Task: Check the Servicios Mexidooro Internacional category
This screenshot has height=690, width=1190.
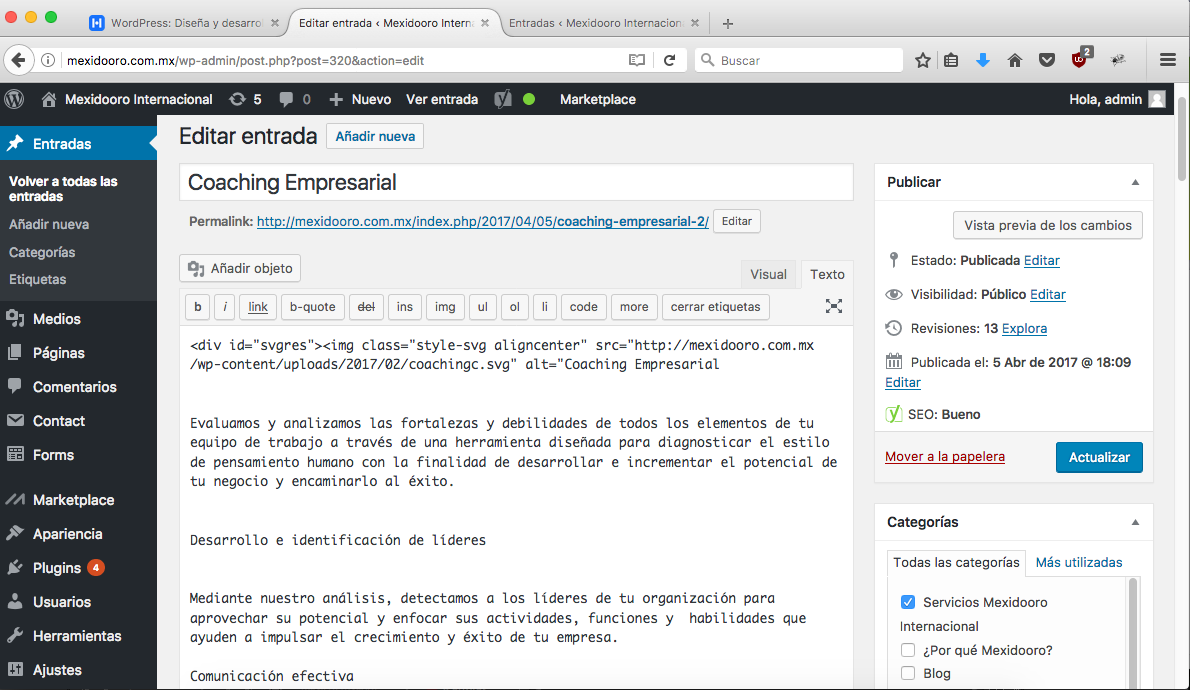Action: tap(908, 602)
